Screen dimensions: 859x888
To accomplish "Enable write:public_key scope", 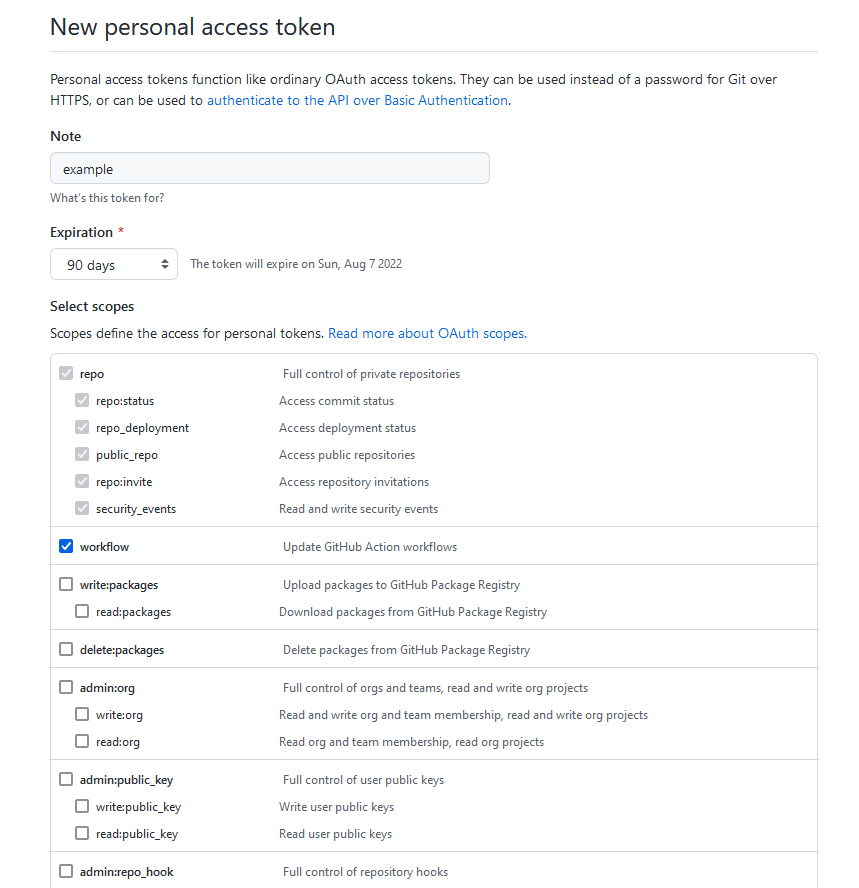I will 82,806.
